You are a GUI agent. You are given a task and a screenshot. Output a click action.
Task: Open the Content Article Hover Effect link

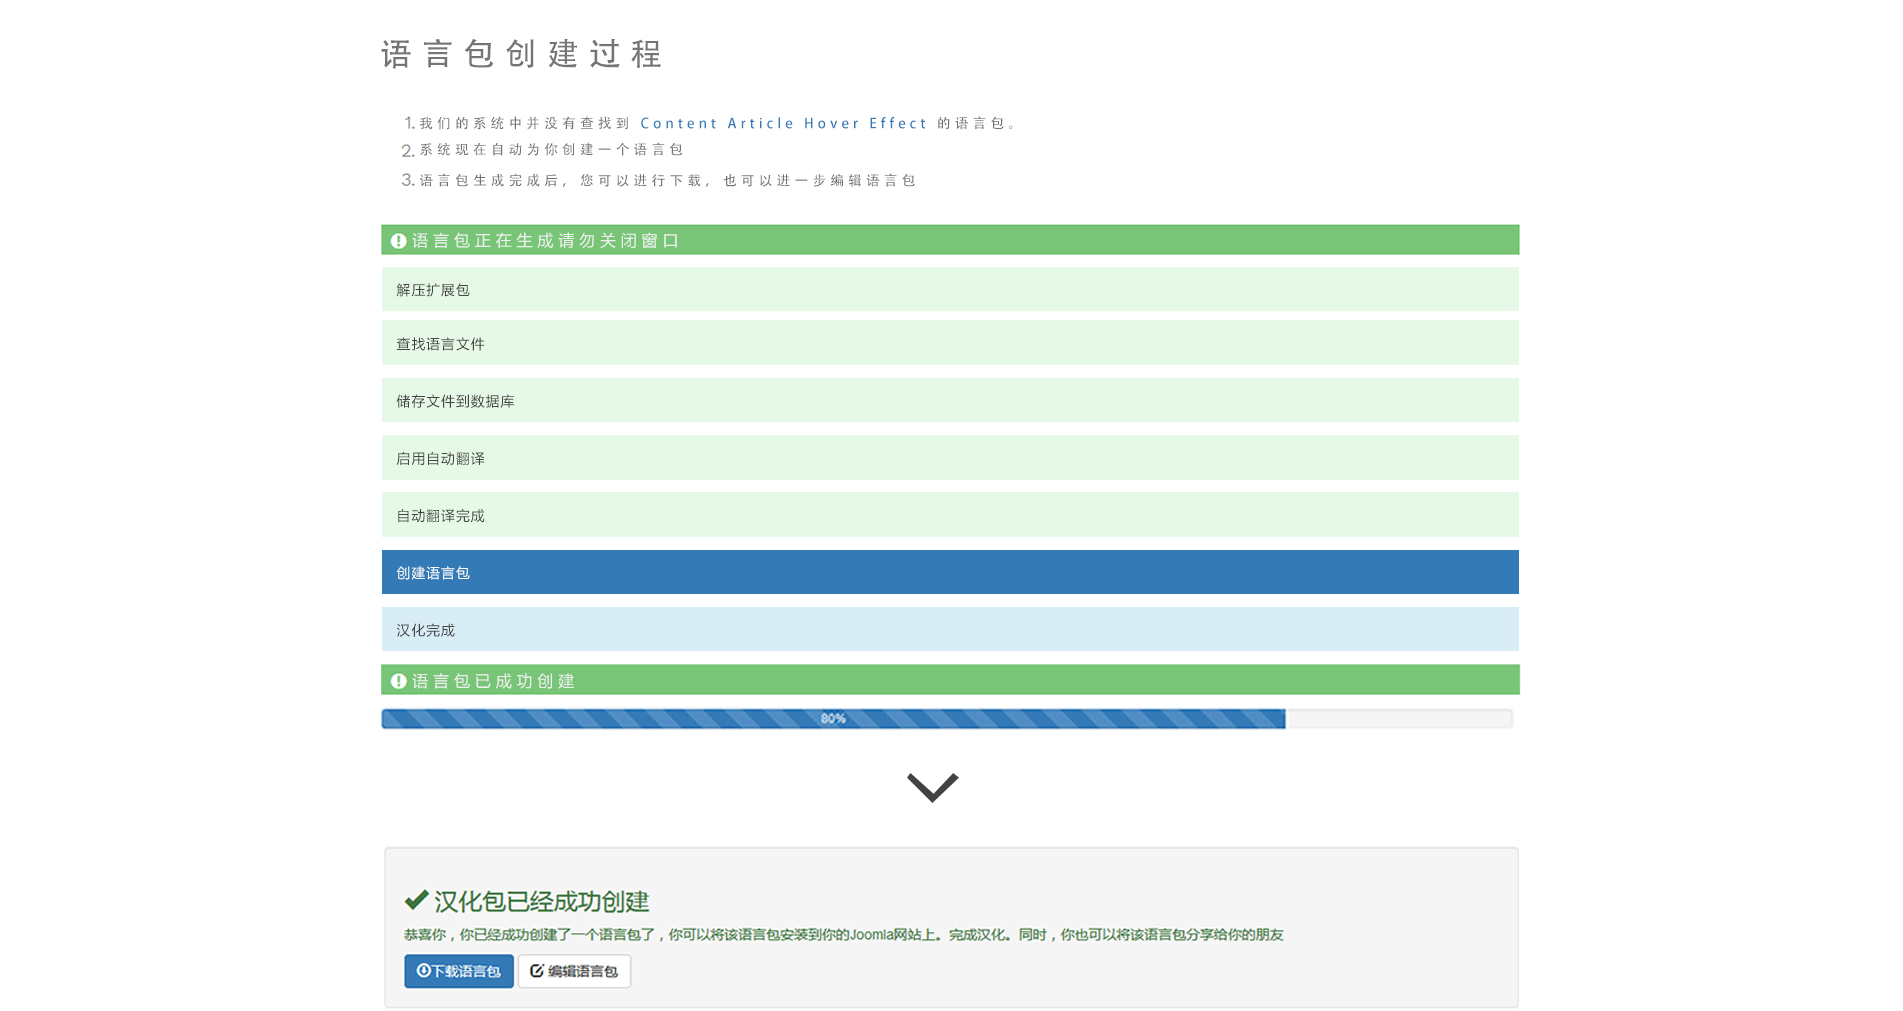click(x=783, y=123)
